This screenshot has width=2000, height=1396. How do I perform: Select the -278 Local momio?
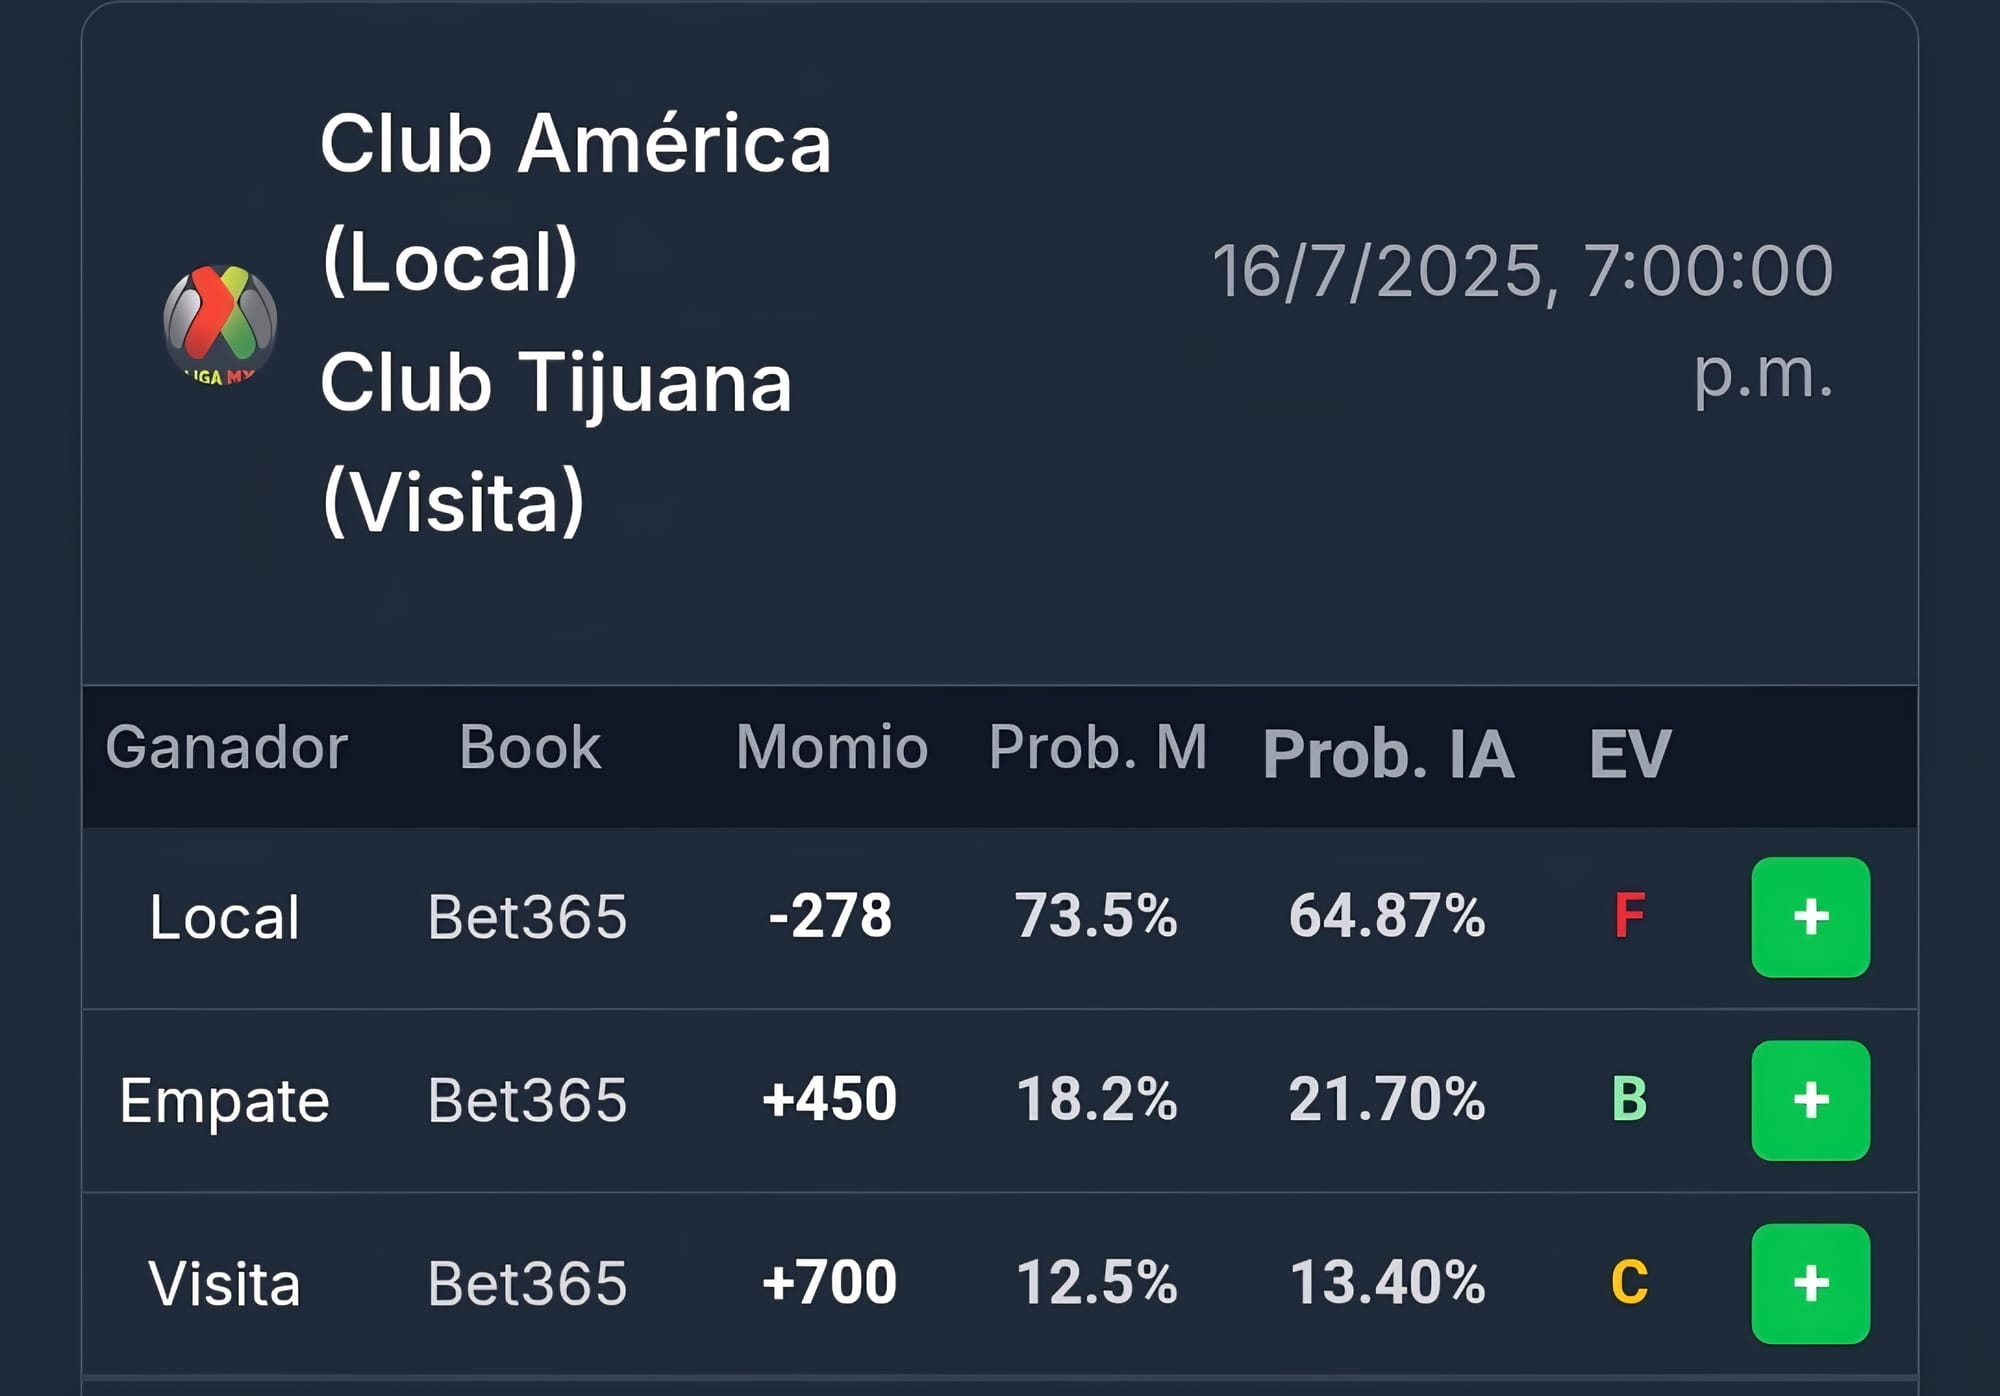pyautogui.click(x=829, y=915)
